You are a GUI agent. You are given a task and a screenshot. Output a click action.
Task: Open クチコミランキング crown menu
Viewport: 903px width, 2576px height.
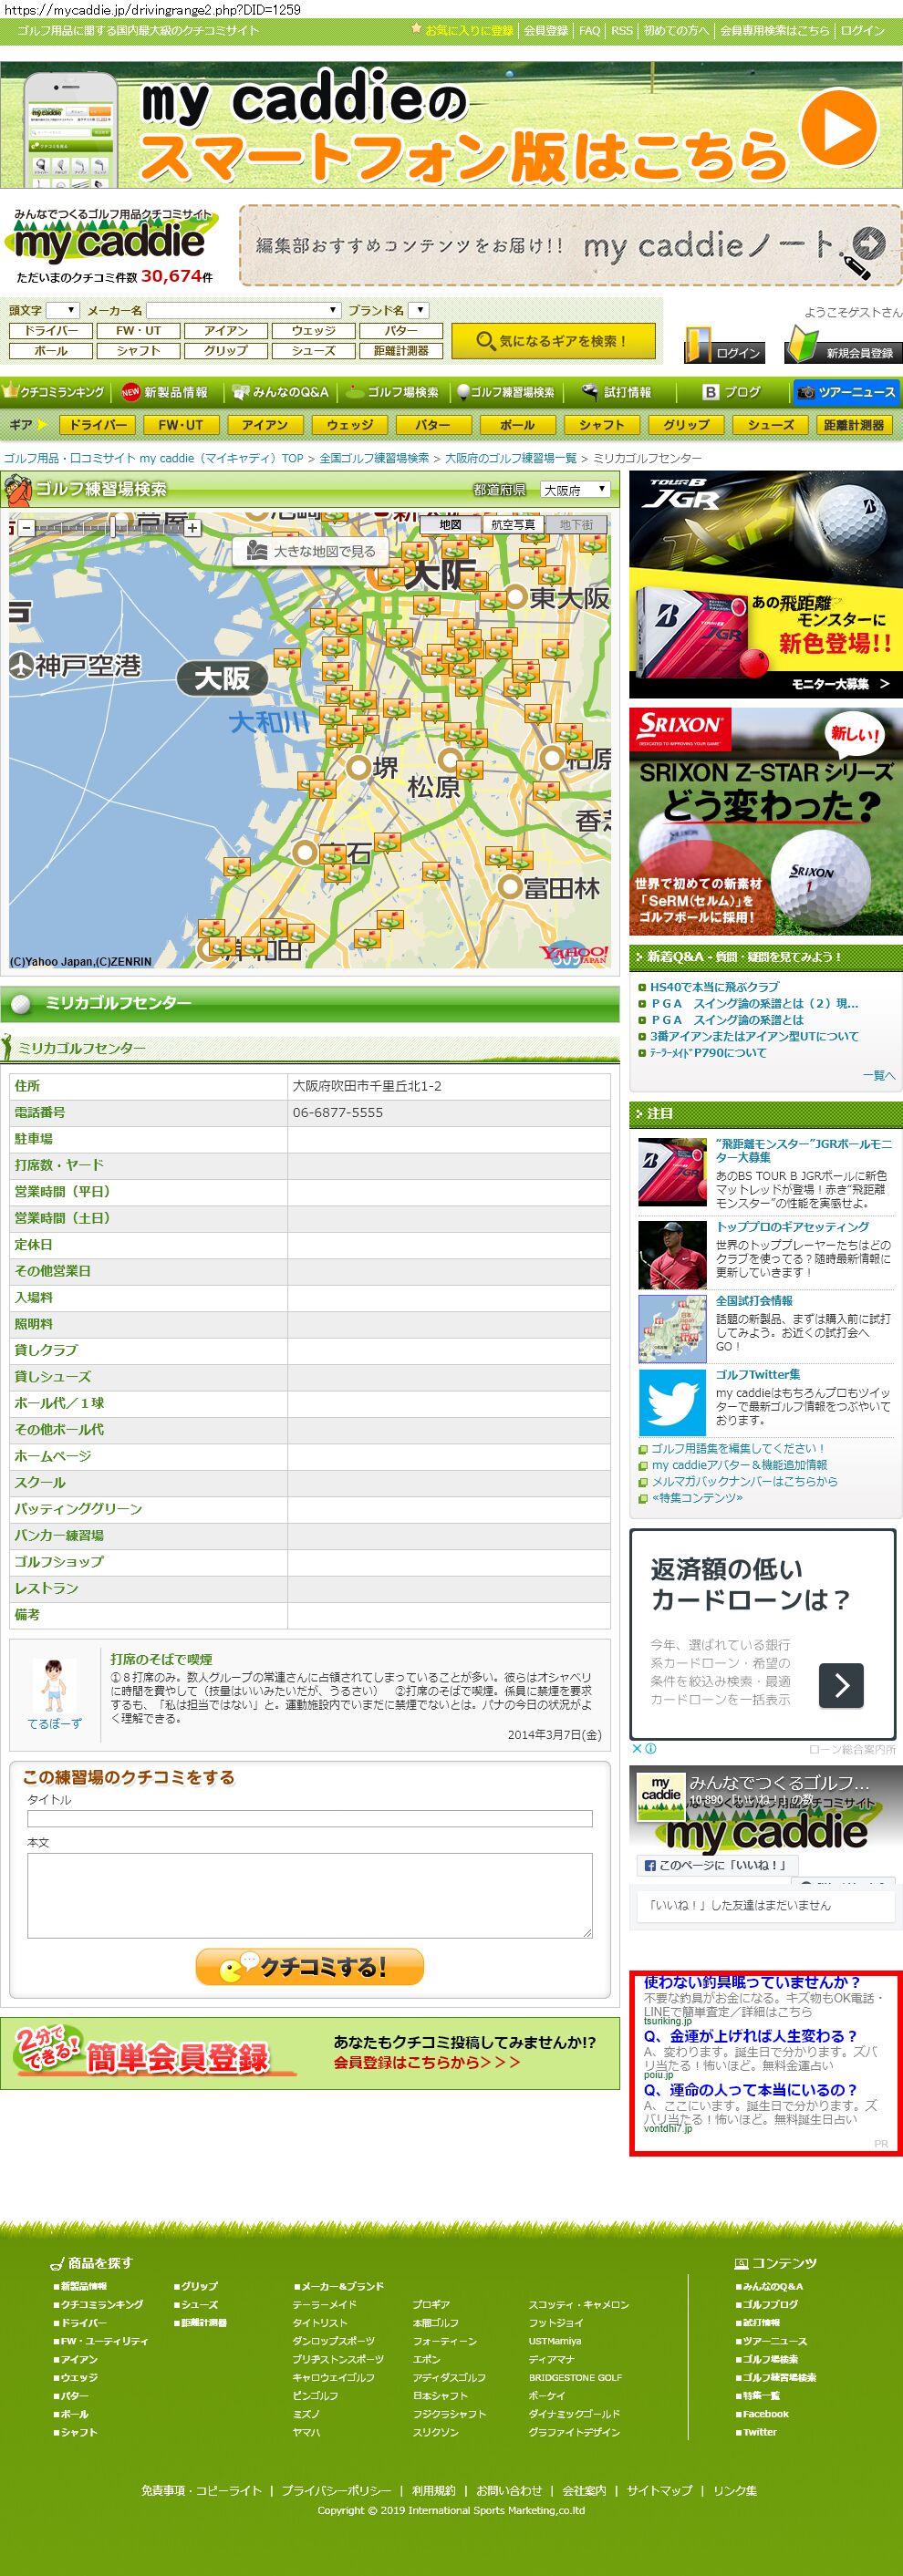click(x=54, y=392)
